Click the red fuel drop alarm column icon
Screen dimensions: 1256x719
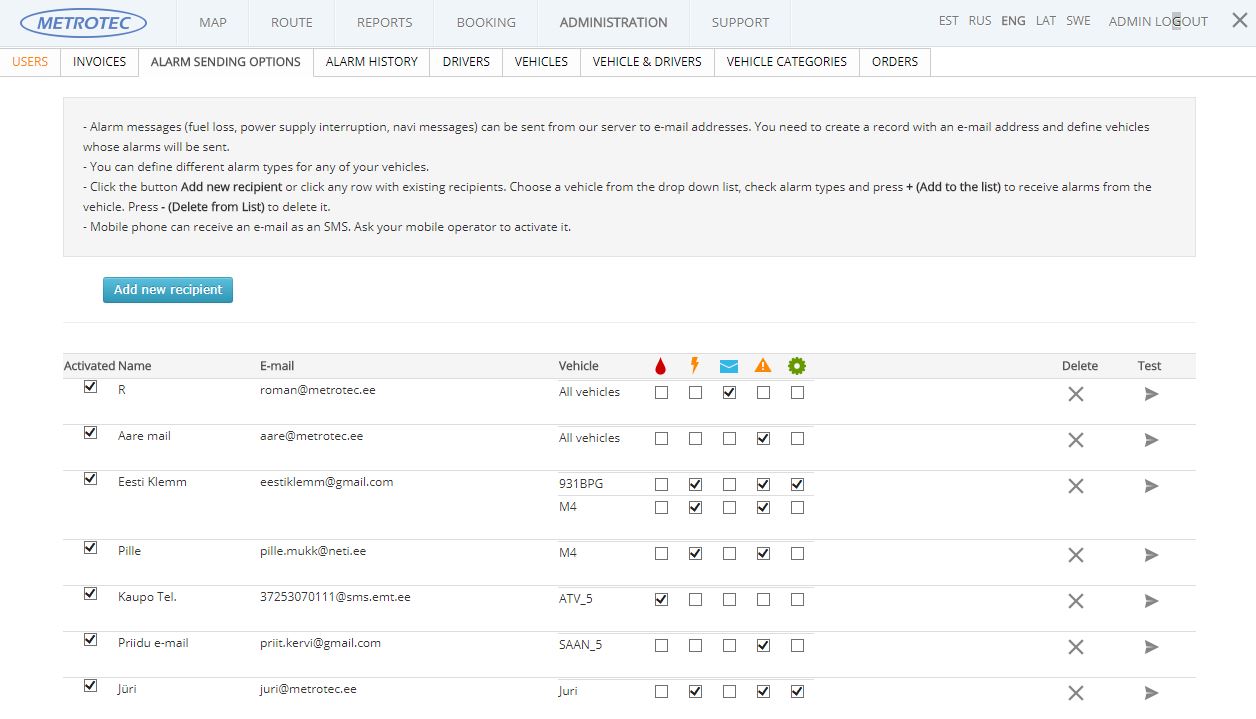point(660,366)
